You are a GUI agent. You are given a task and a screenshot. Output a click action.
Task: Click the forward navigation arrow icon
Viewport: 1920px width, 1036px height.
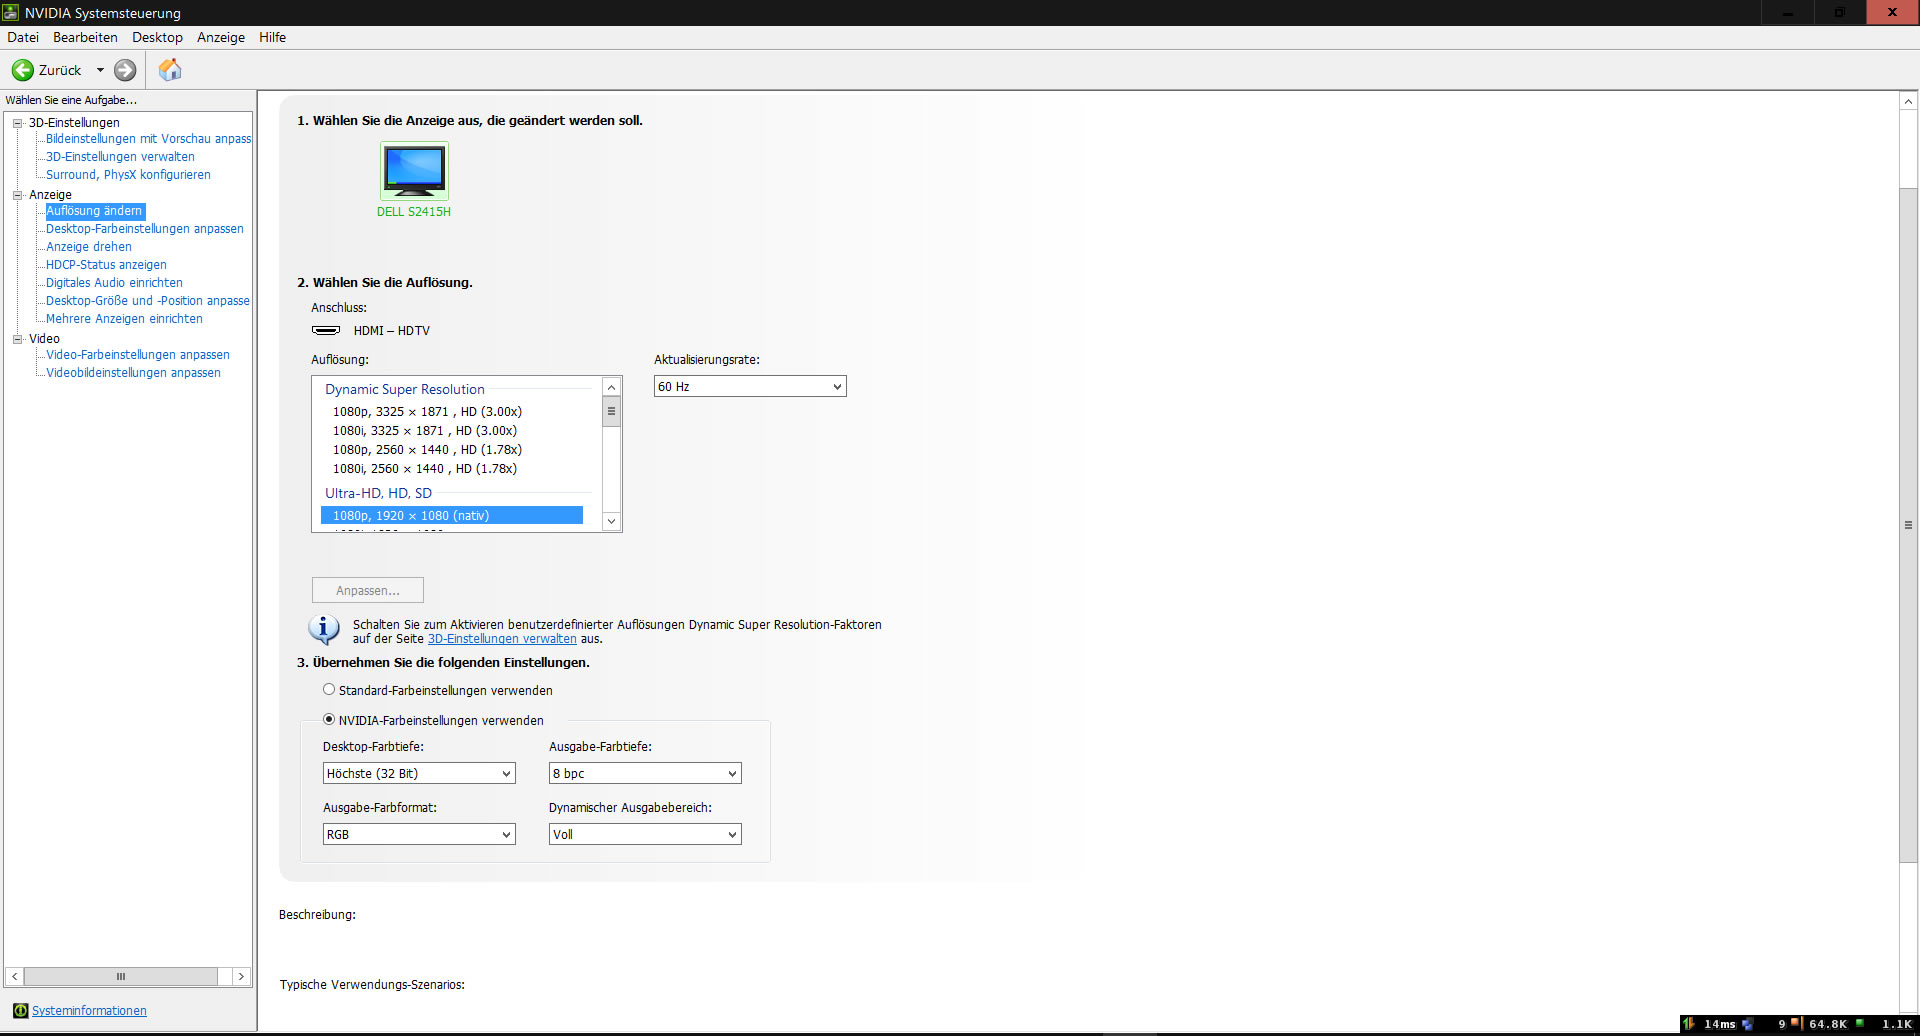click(x=125, y=70)
